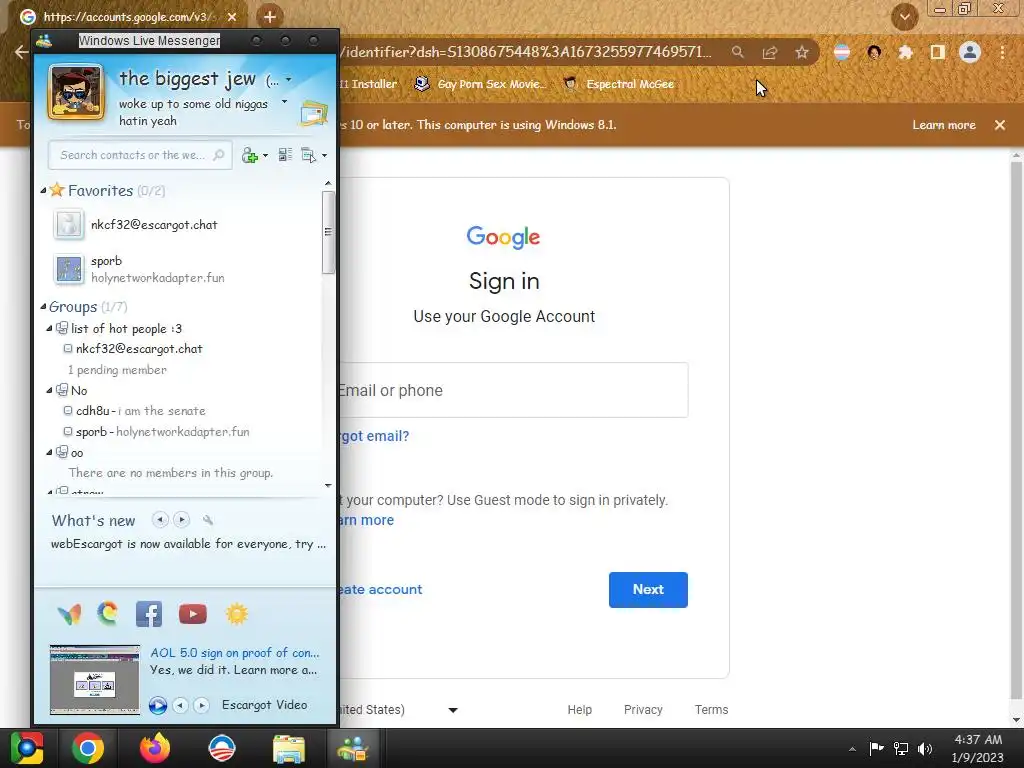Screen dimensions: 1024x768
Task: Click the second colorful swirl app icon
Action: pos(108,613)
